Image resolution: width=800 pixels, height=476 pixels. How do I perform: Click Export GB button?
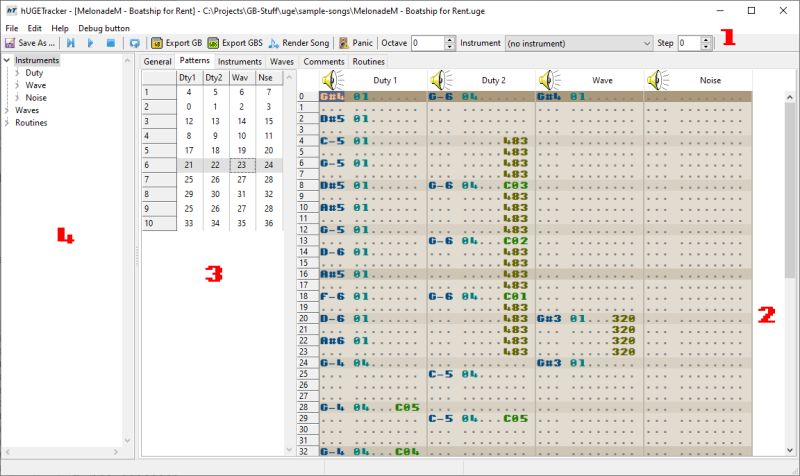coord(177,43)
